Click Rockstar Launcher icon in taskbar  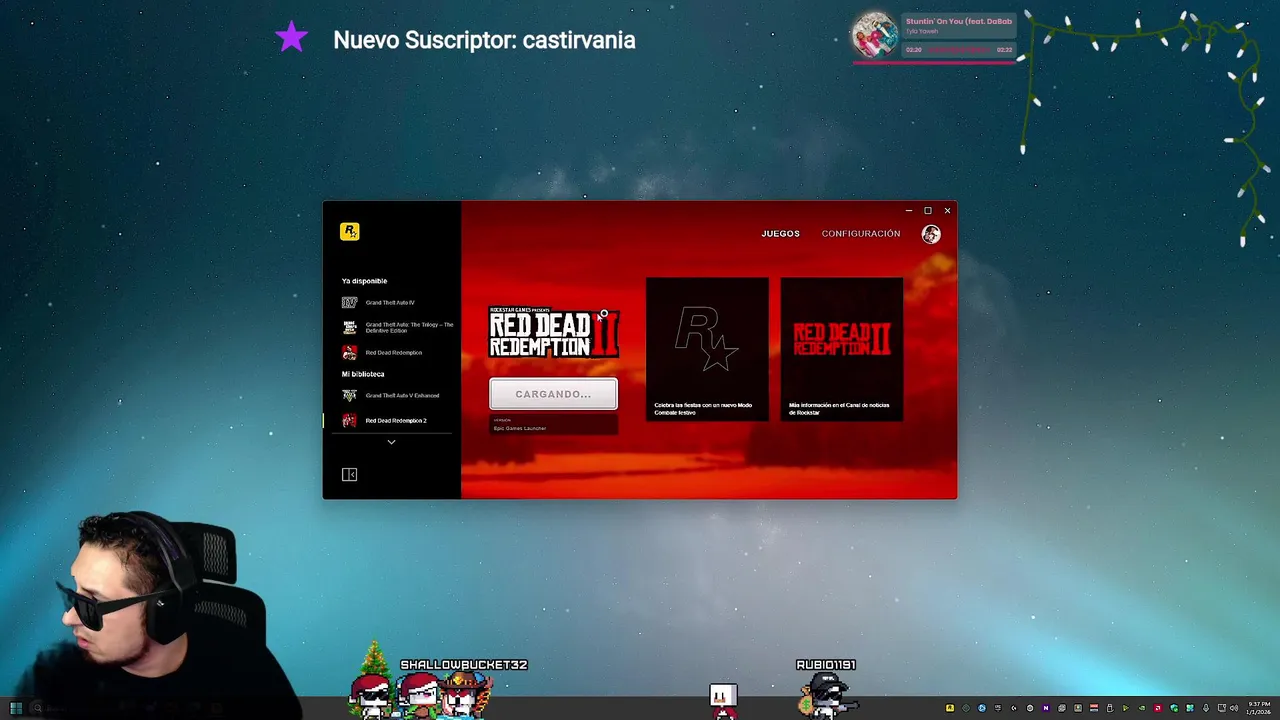coord(950,708)
